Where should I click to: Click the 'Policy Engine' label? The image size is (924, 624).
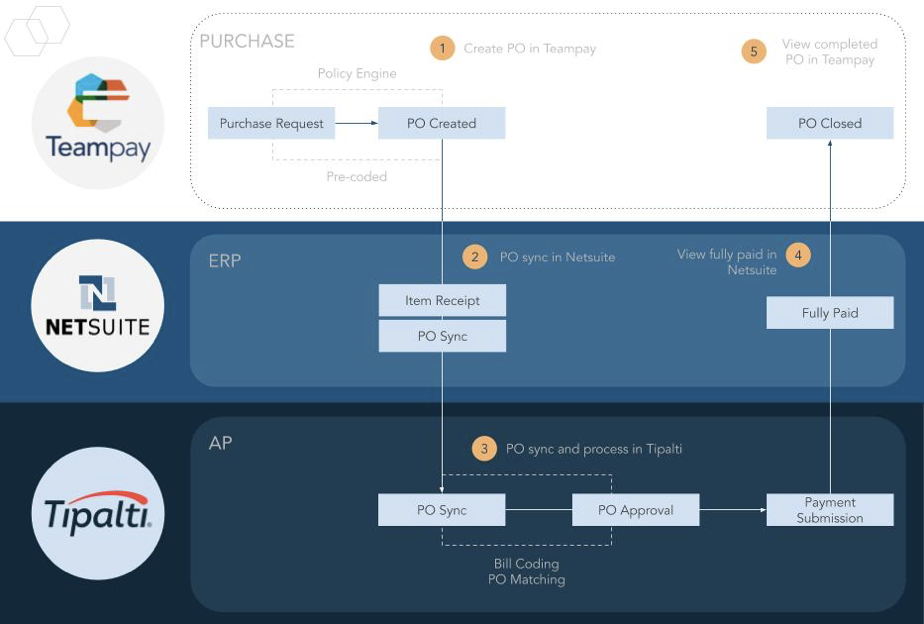point(357,74)
